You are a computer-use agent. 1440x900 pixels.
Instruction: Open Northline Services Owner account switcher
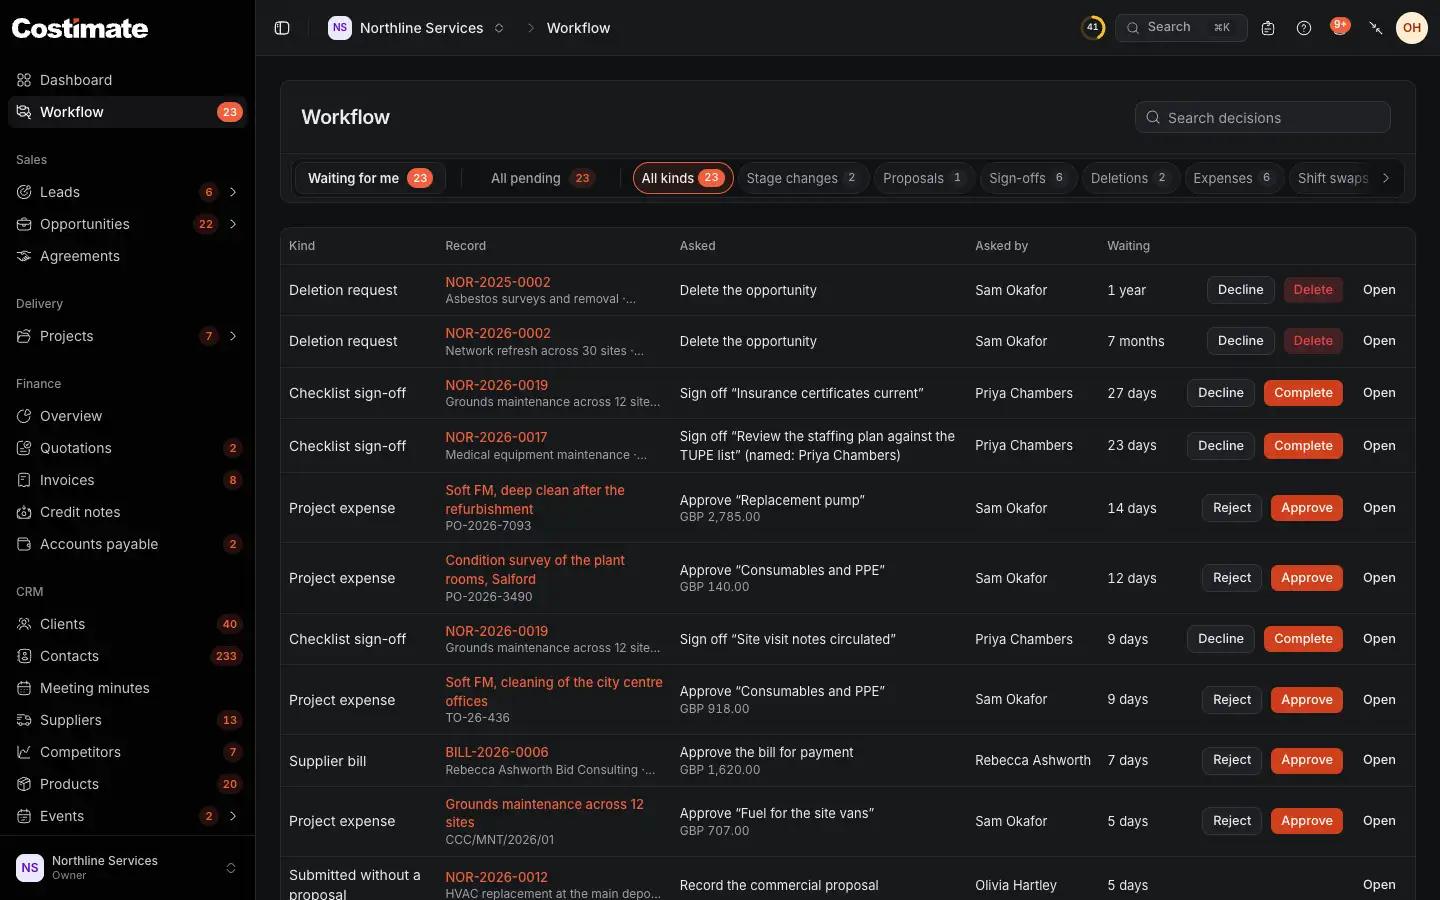point(127,868)
